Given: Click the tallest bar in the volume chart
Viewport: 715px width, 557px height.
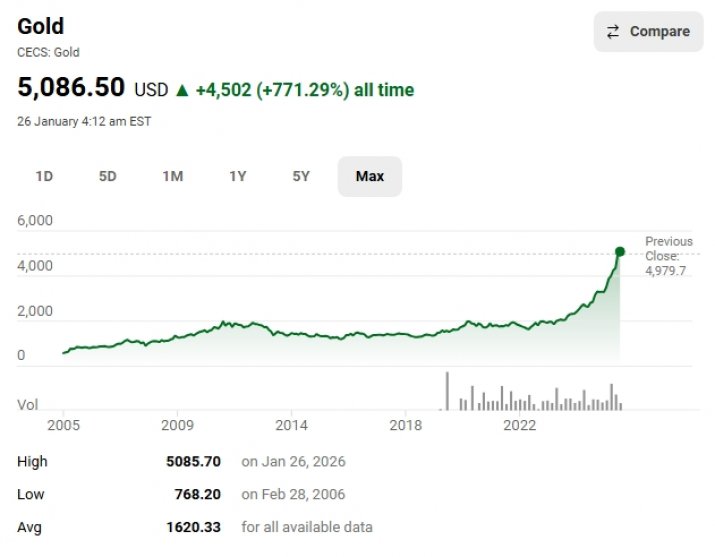Looking at the screenshot, I should pos(447,391).
